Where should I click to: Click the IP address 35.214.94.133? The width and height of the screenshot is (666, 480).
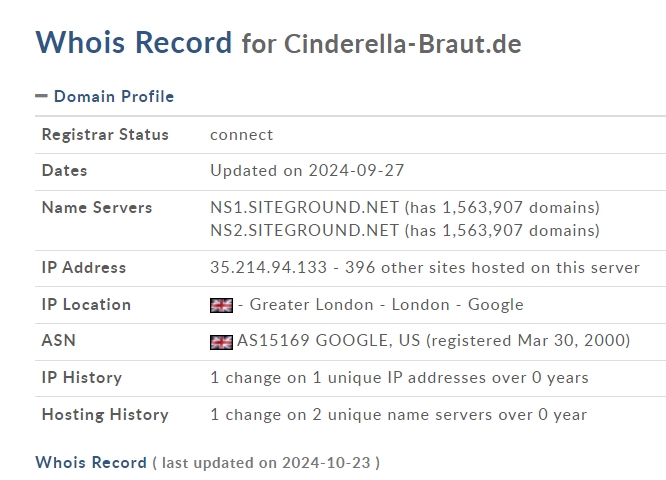click(x=270, y=267)
